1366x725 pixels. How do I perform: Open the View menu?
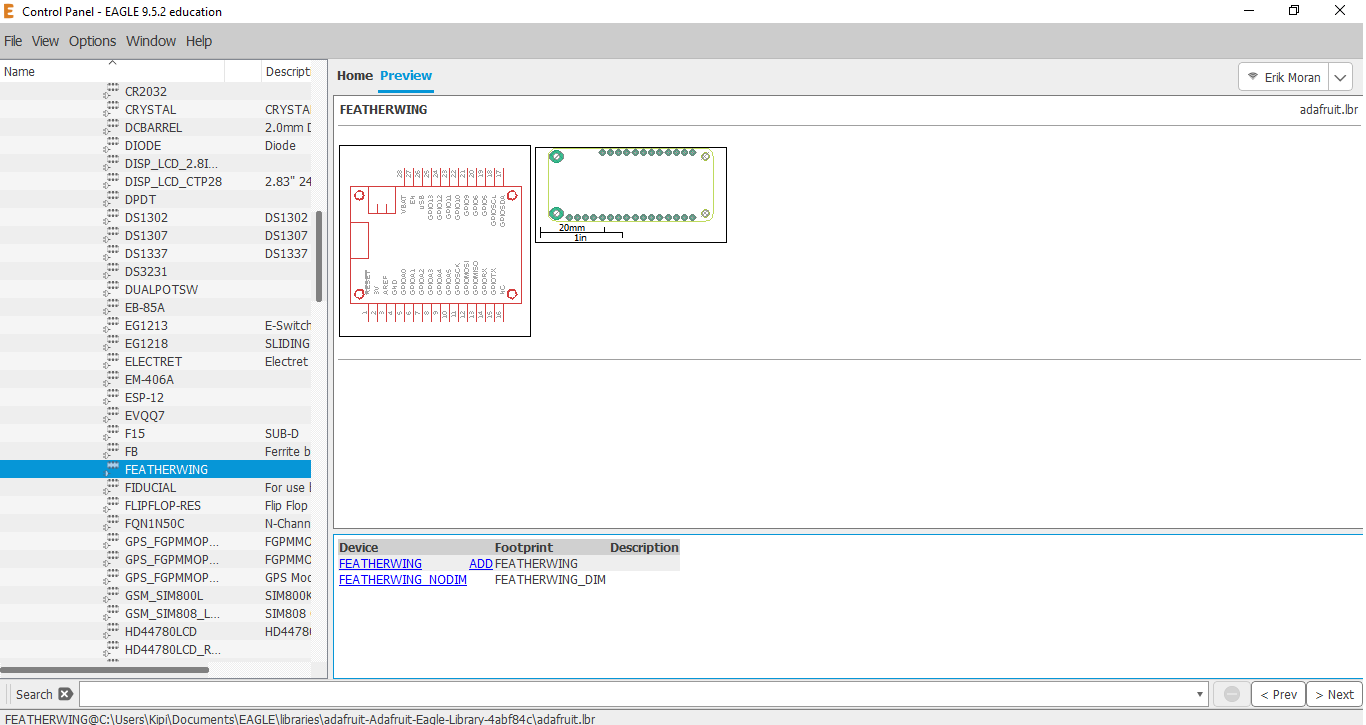pyautogui.click(x=45, y=41)
